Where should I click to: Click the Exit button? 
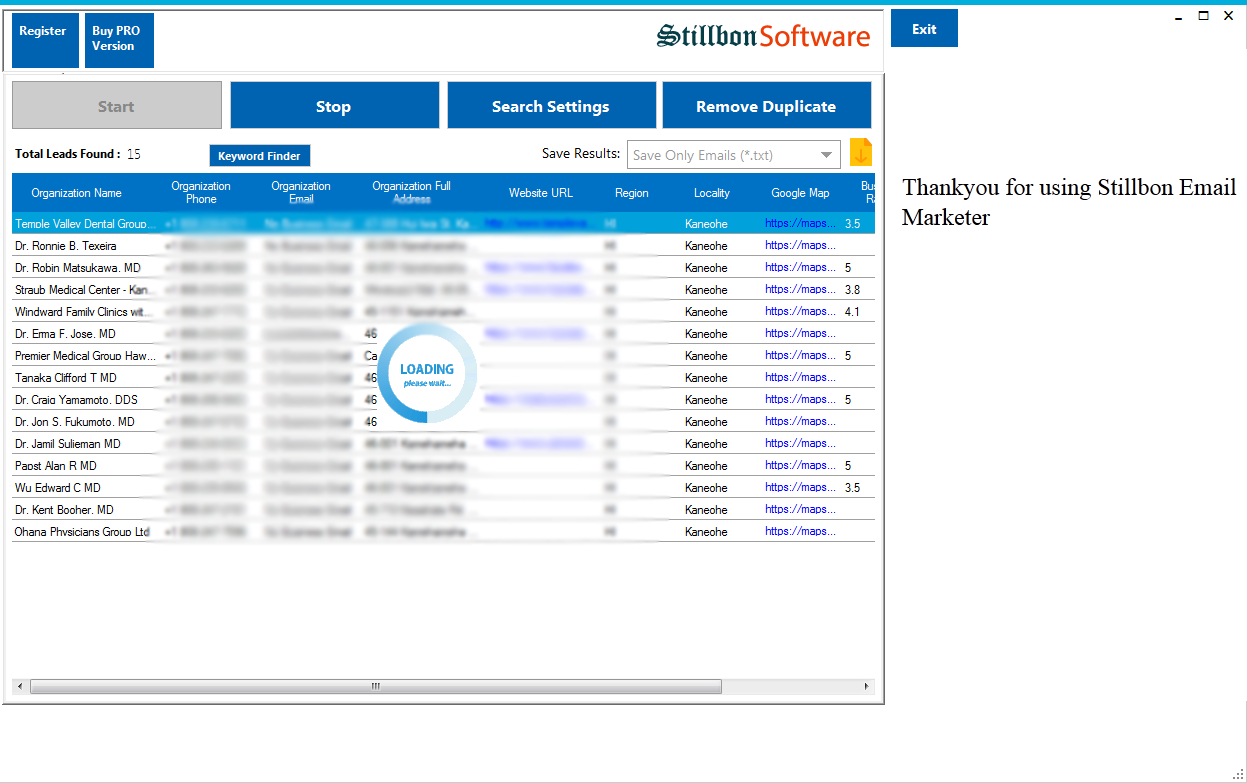point(924,28)
